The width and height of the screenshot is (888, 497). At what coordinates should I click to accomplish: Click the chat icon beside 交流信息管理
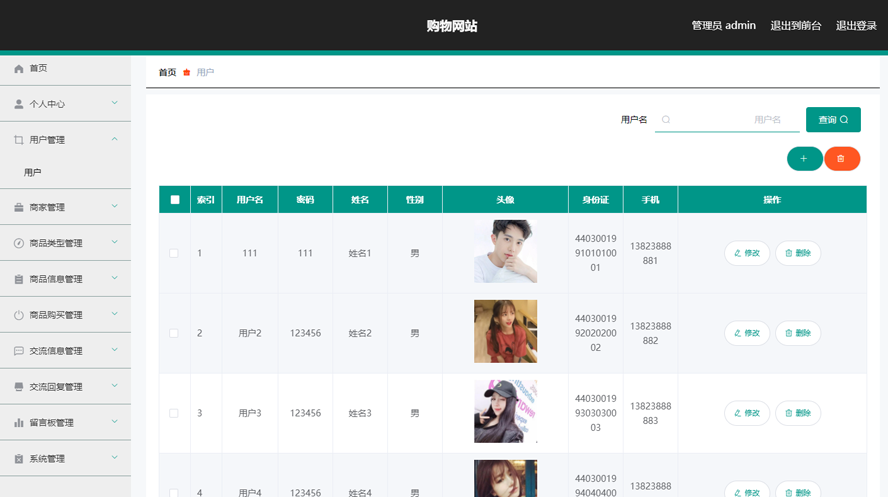tap(19, 351)
